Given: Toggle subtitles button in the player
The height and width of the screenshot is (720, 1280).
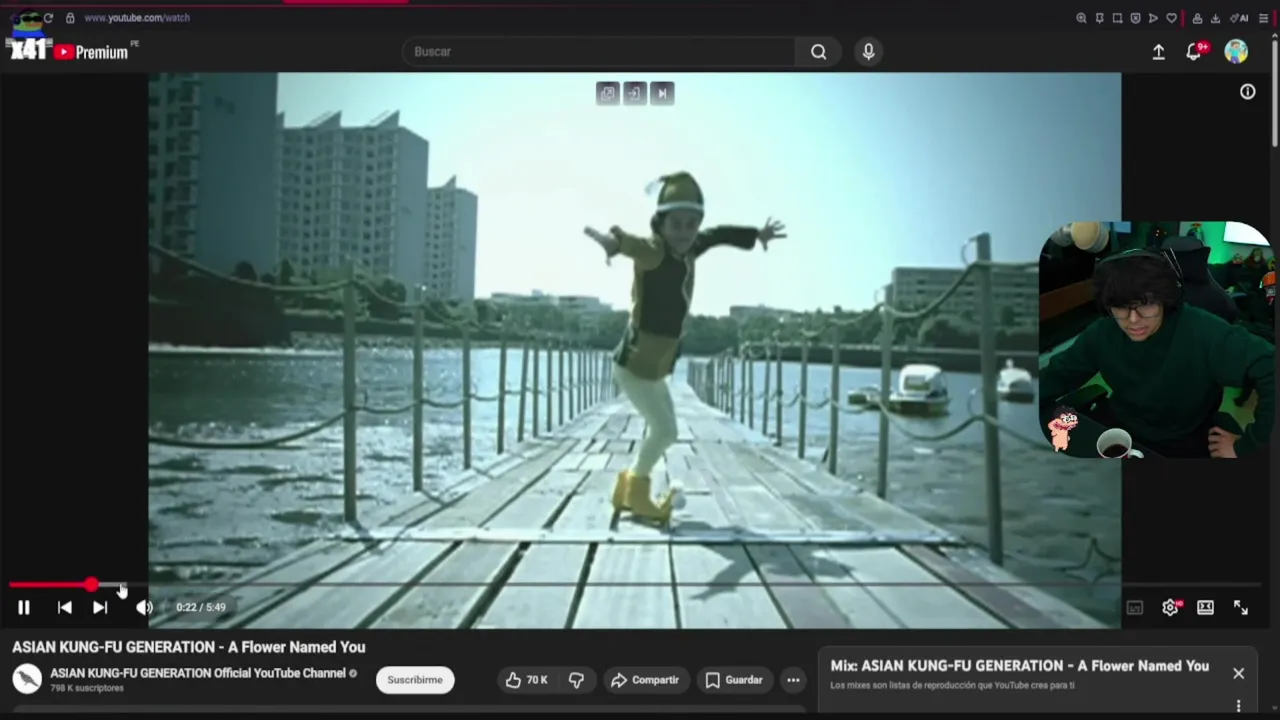Looking at the screenshot, I should point(1135,607).
